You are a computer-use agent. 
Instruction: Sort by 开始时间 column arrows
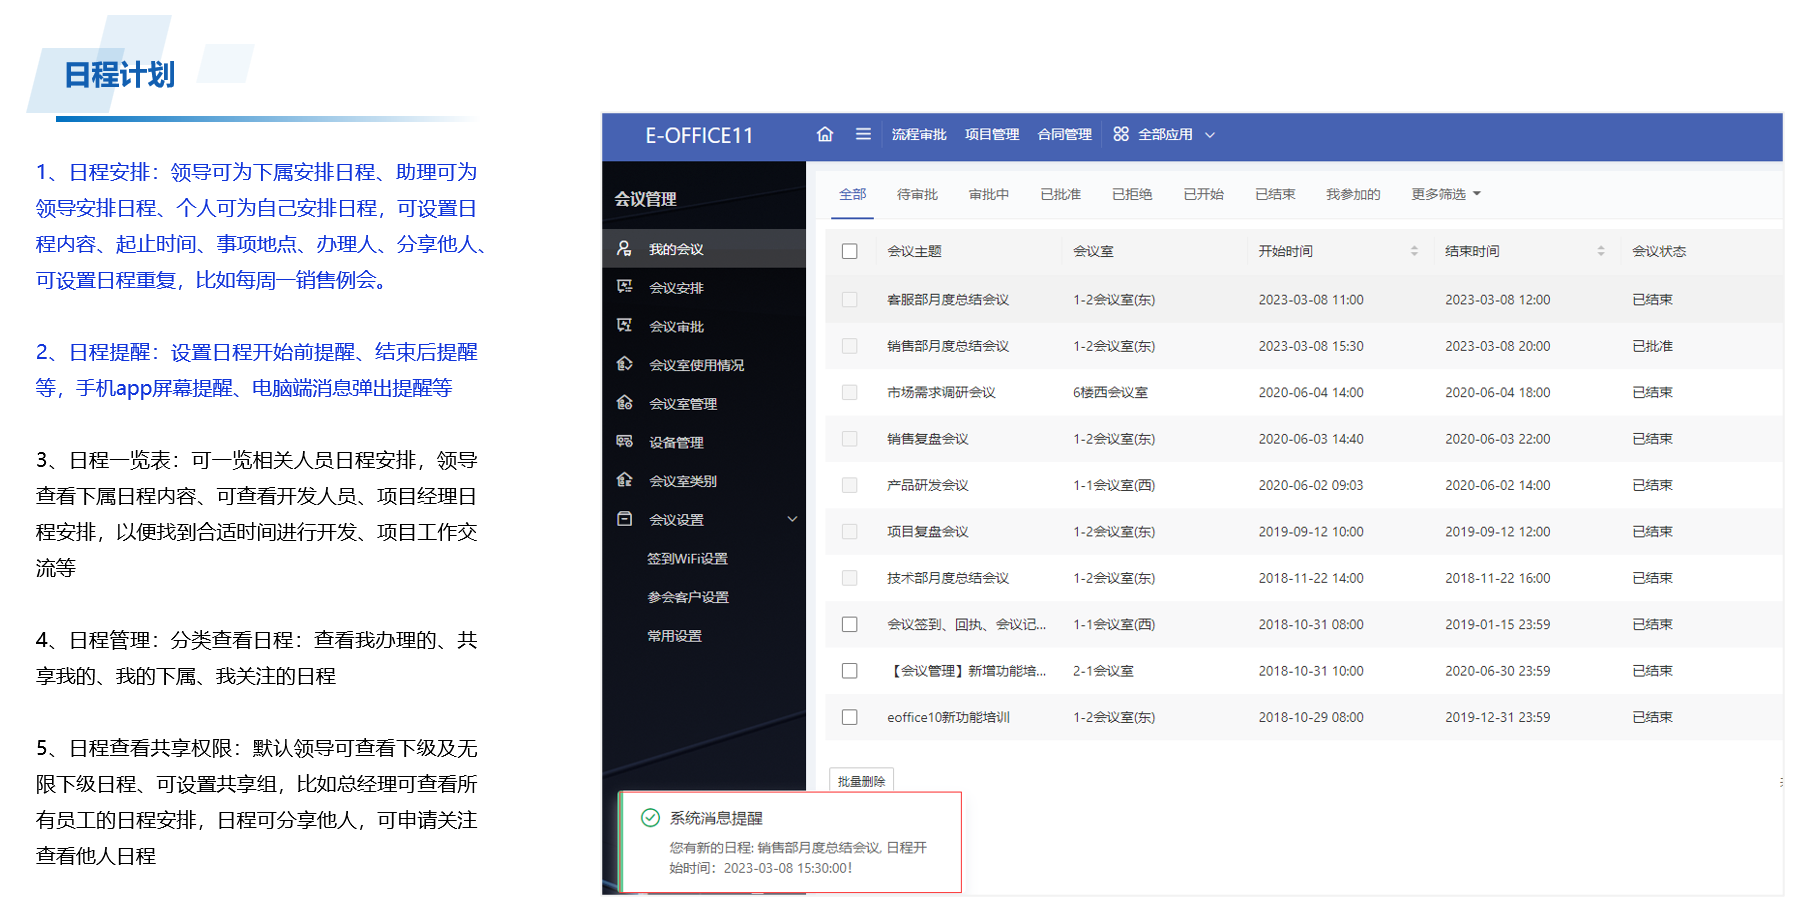pos(1414,251)
